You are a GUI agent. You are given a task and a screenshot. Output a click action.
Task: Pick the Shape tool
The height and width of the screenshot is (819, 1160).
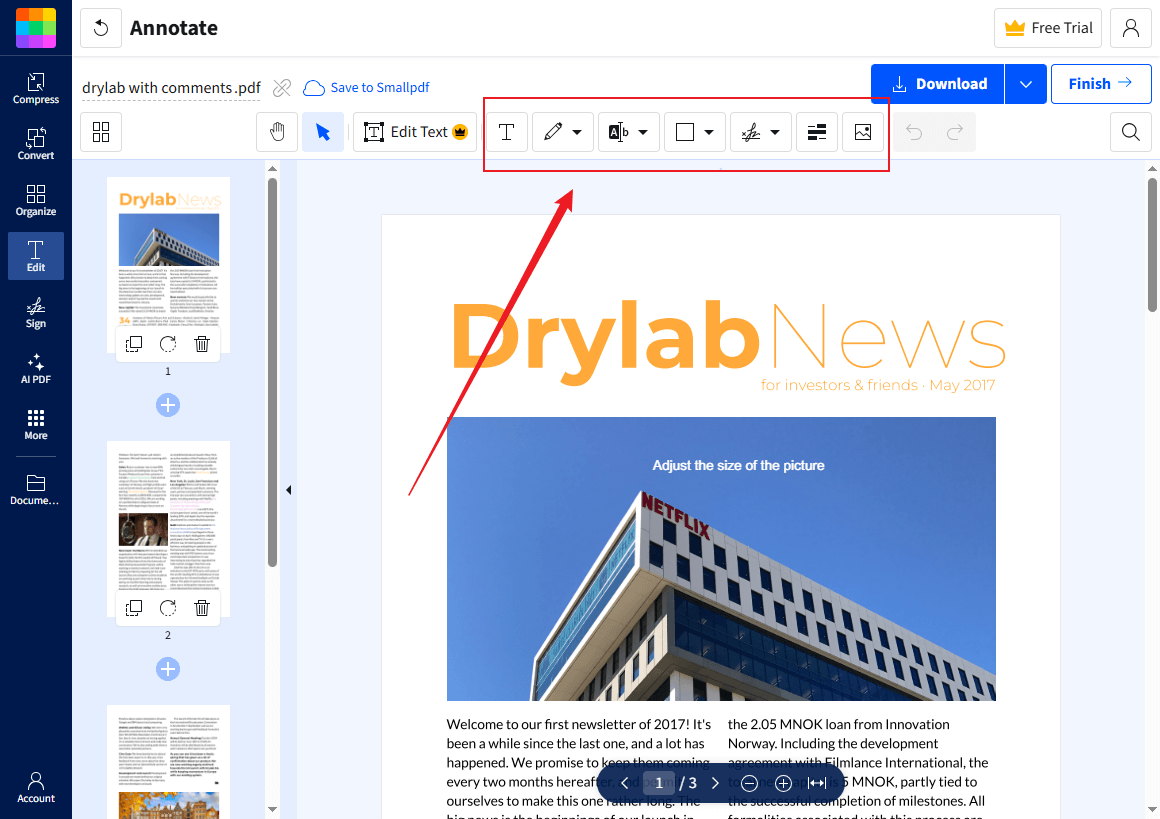pyautogui.click(x=687, y=131)
